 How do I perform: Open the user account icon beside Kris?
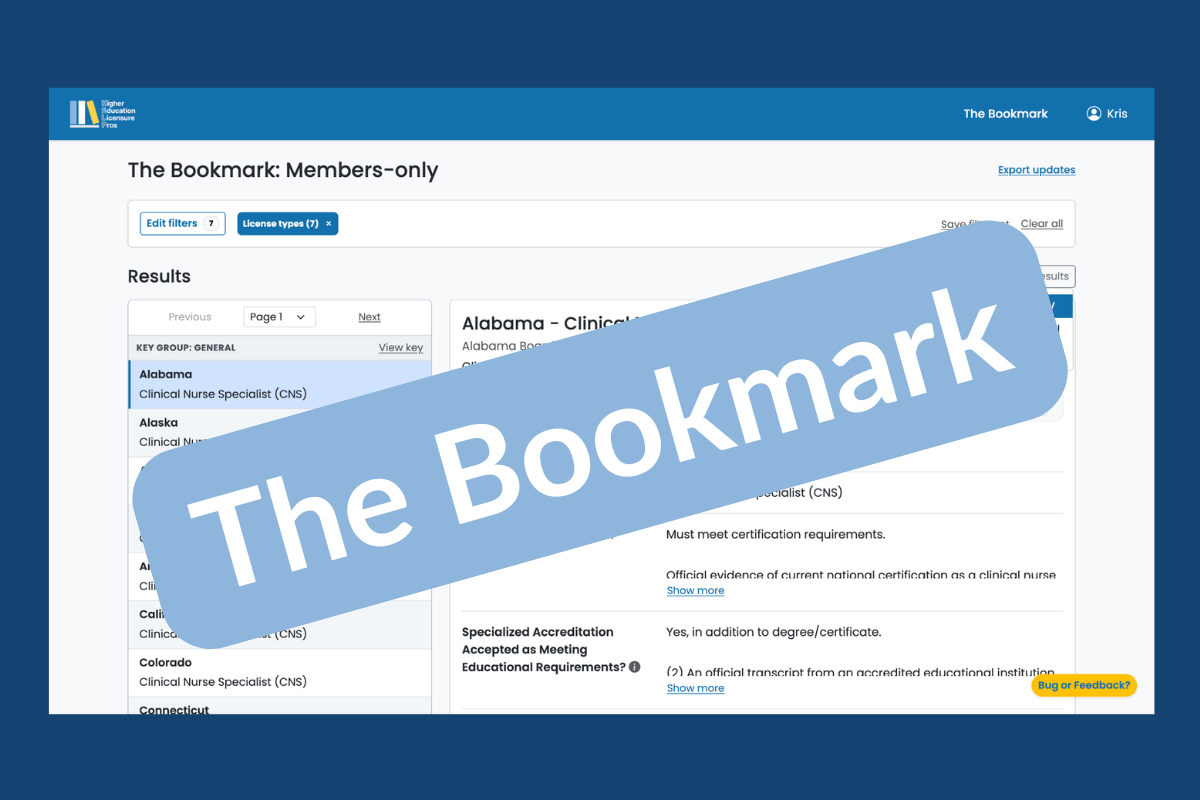click(x=1094, y=113)
